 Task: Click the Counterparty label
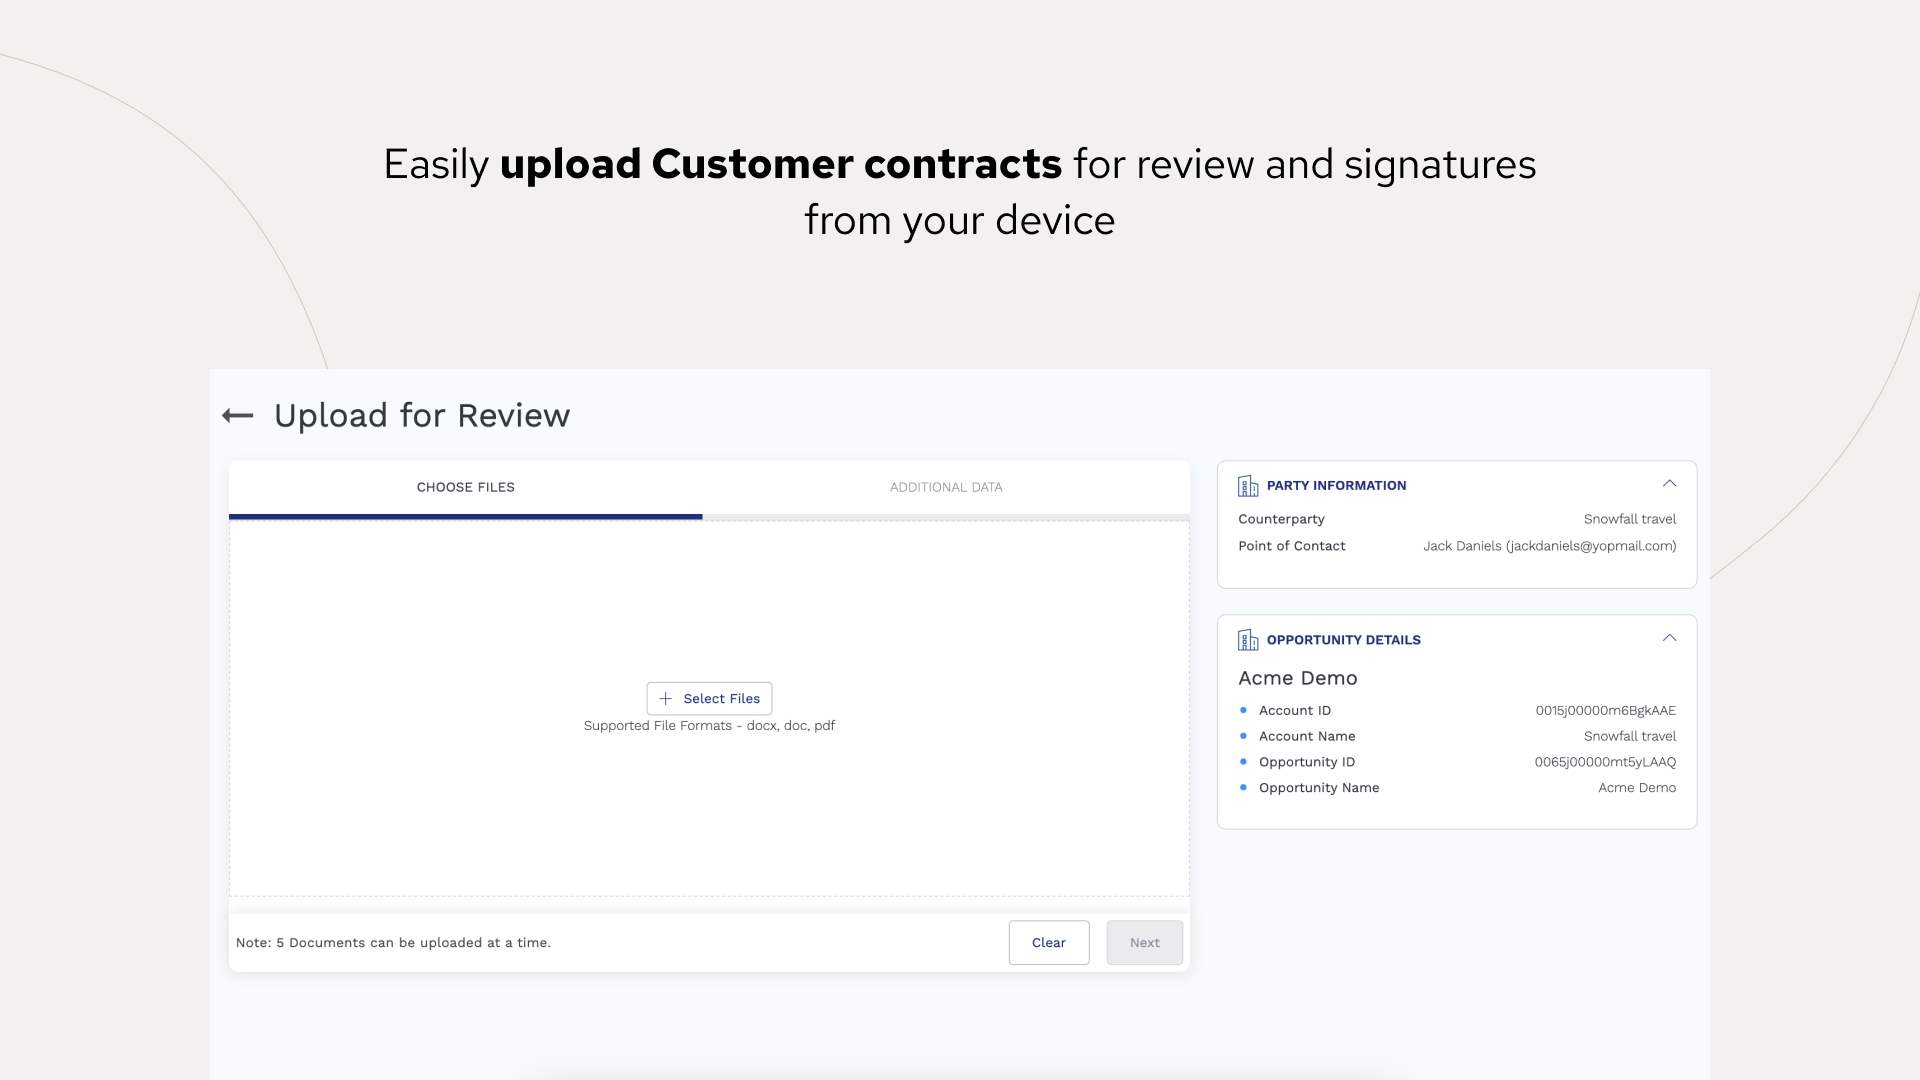coord(1281,519)
